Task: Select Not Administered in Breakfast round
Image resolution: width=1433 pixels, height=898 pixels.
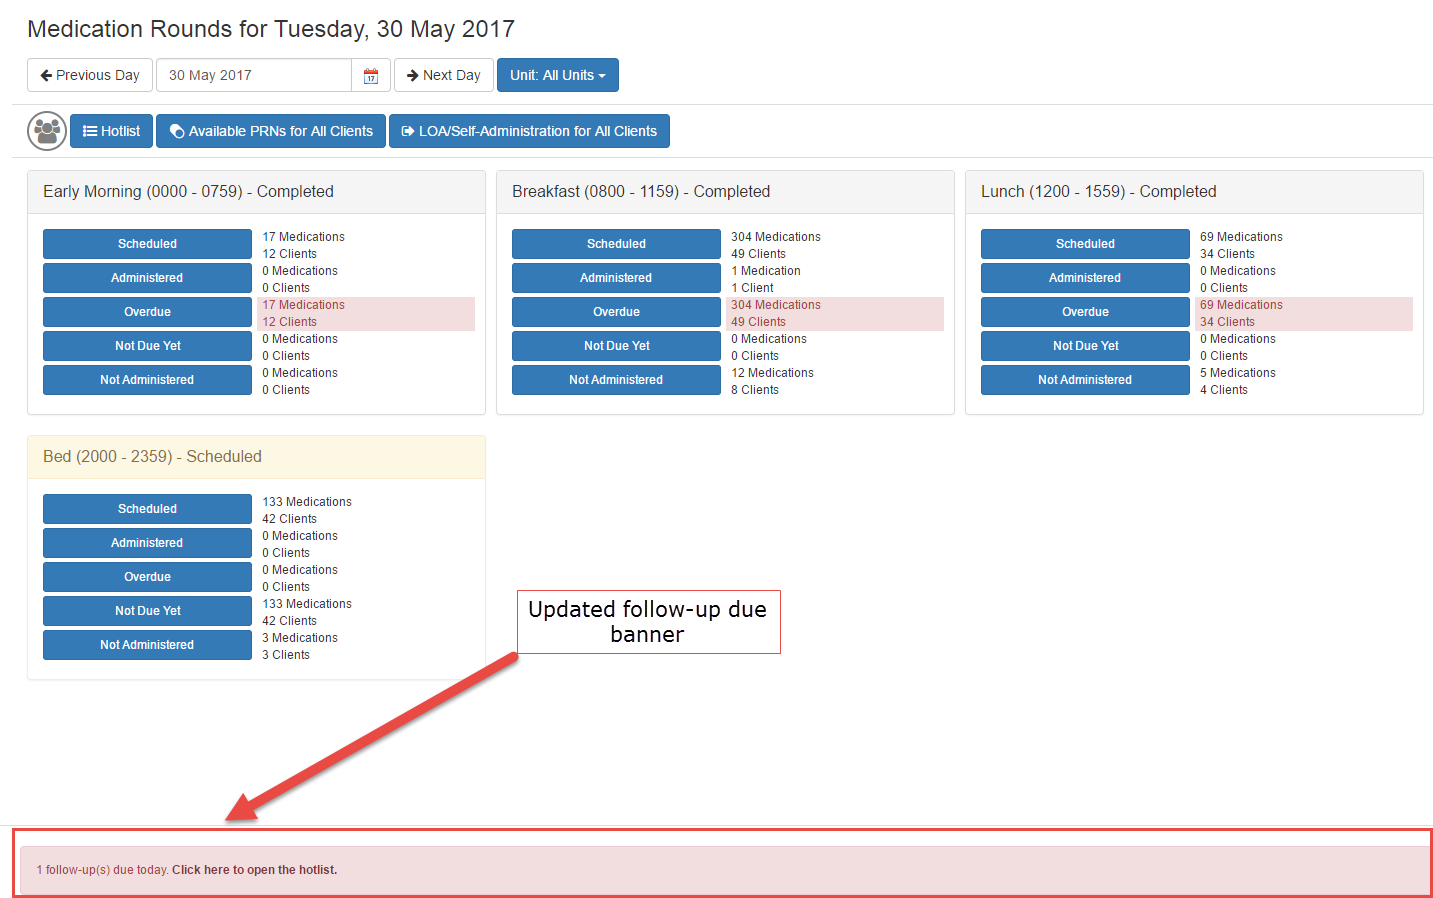Action: [x=616, y=380]
